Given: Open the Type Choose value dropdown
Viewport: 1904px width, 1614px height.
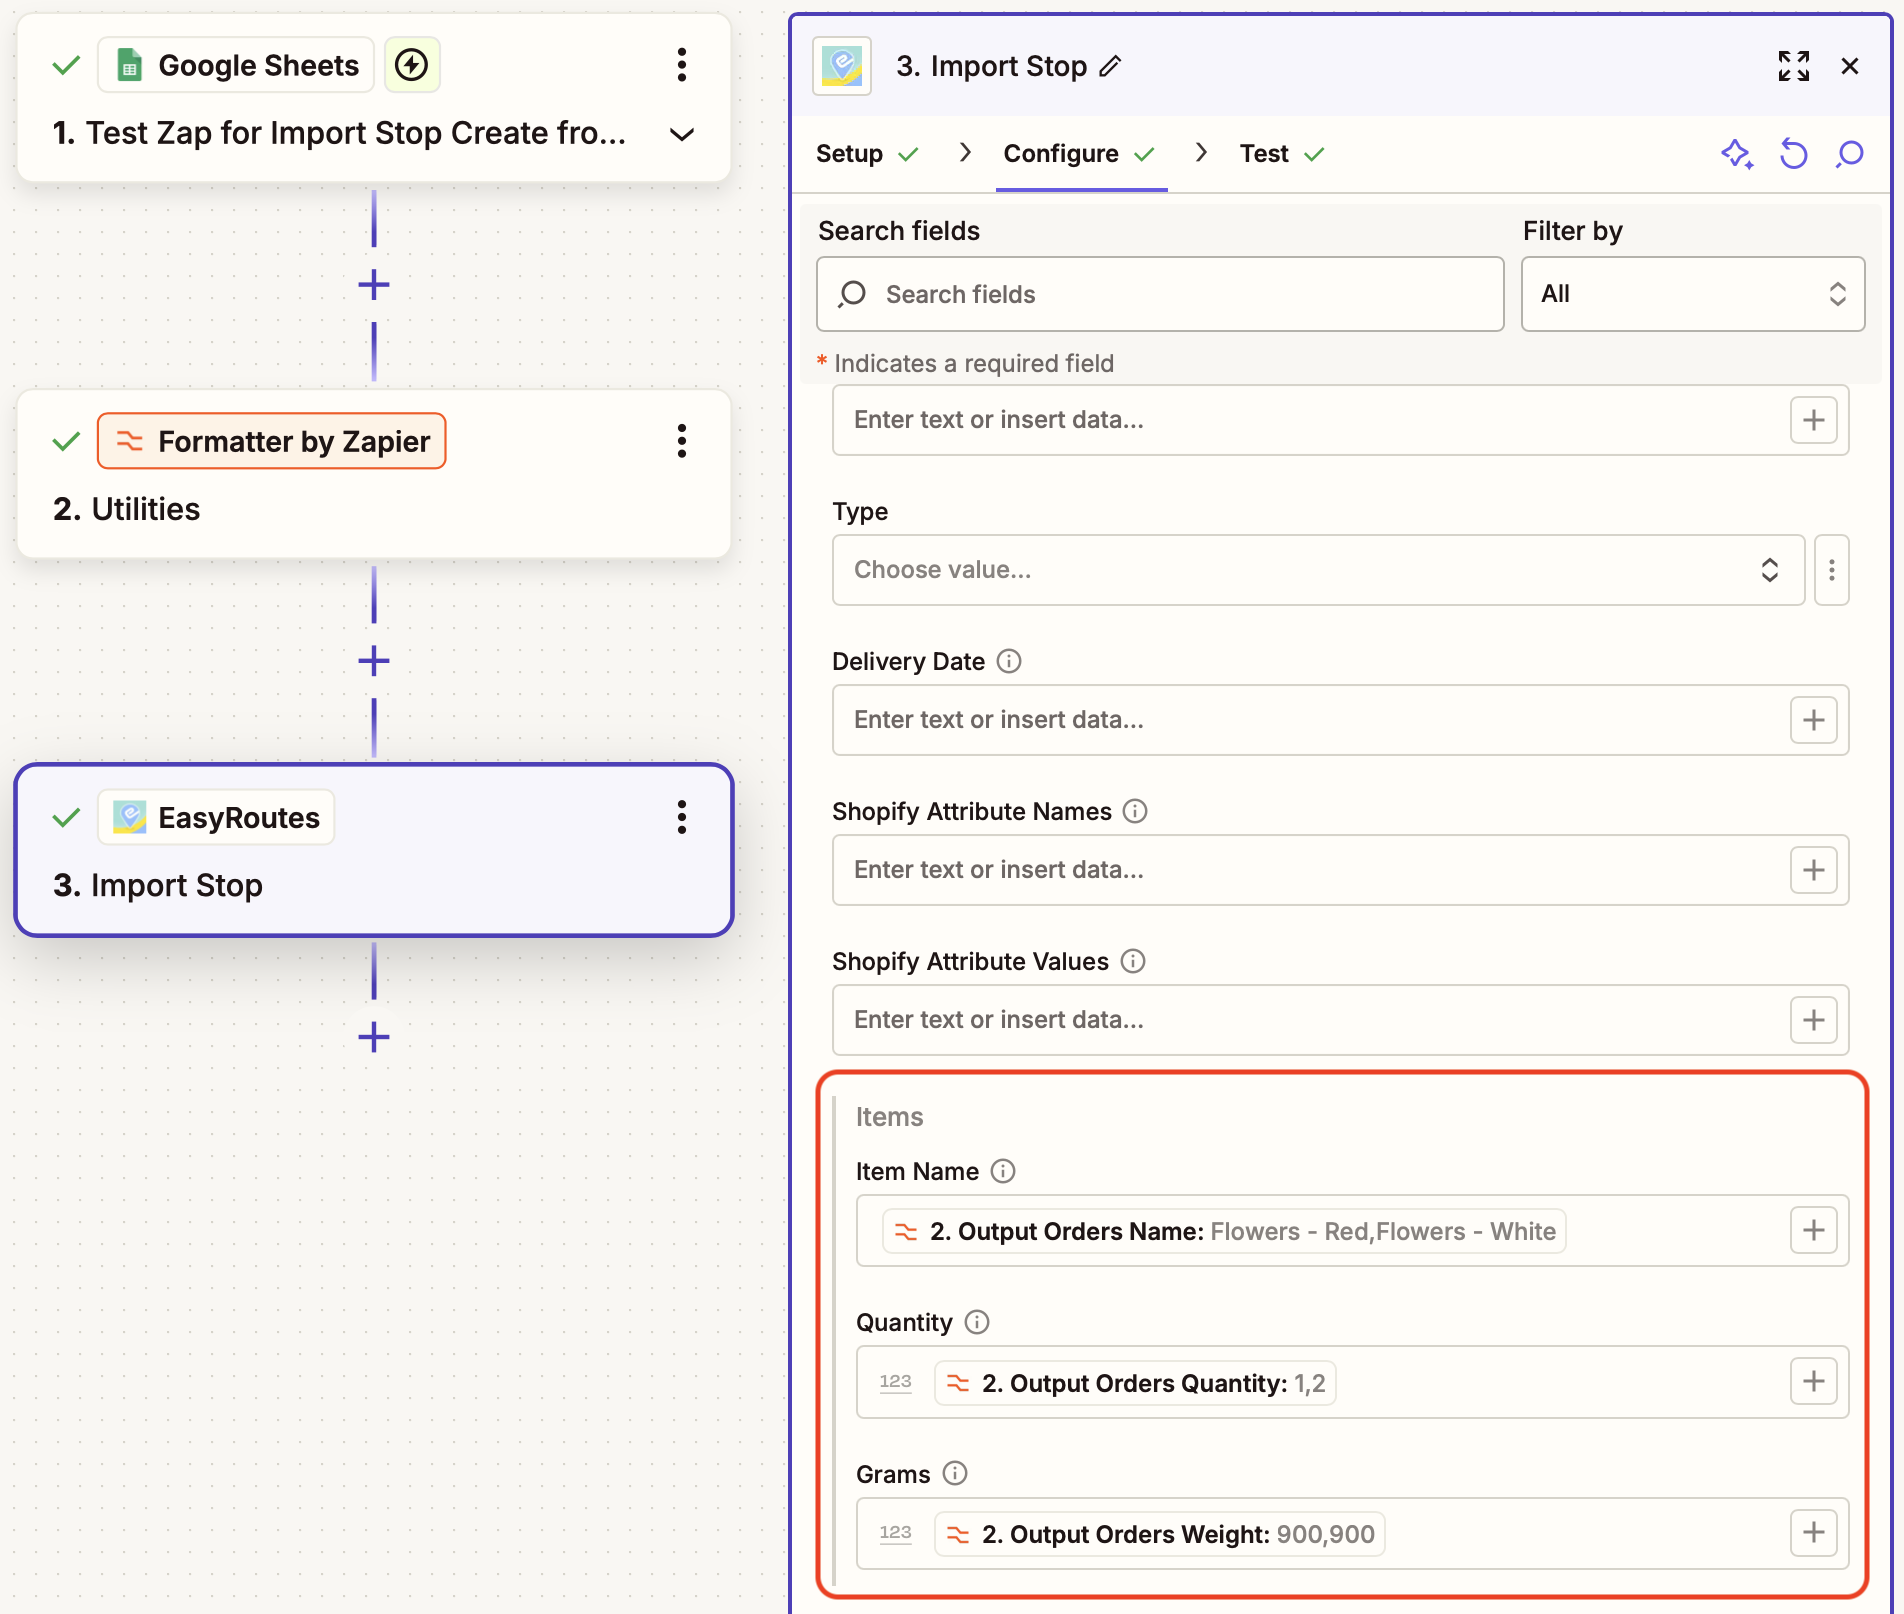Looking at the screenshot, I should tap(1318, 570).
